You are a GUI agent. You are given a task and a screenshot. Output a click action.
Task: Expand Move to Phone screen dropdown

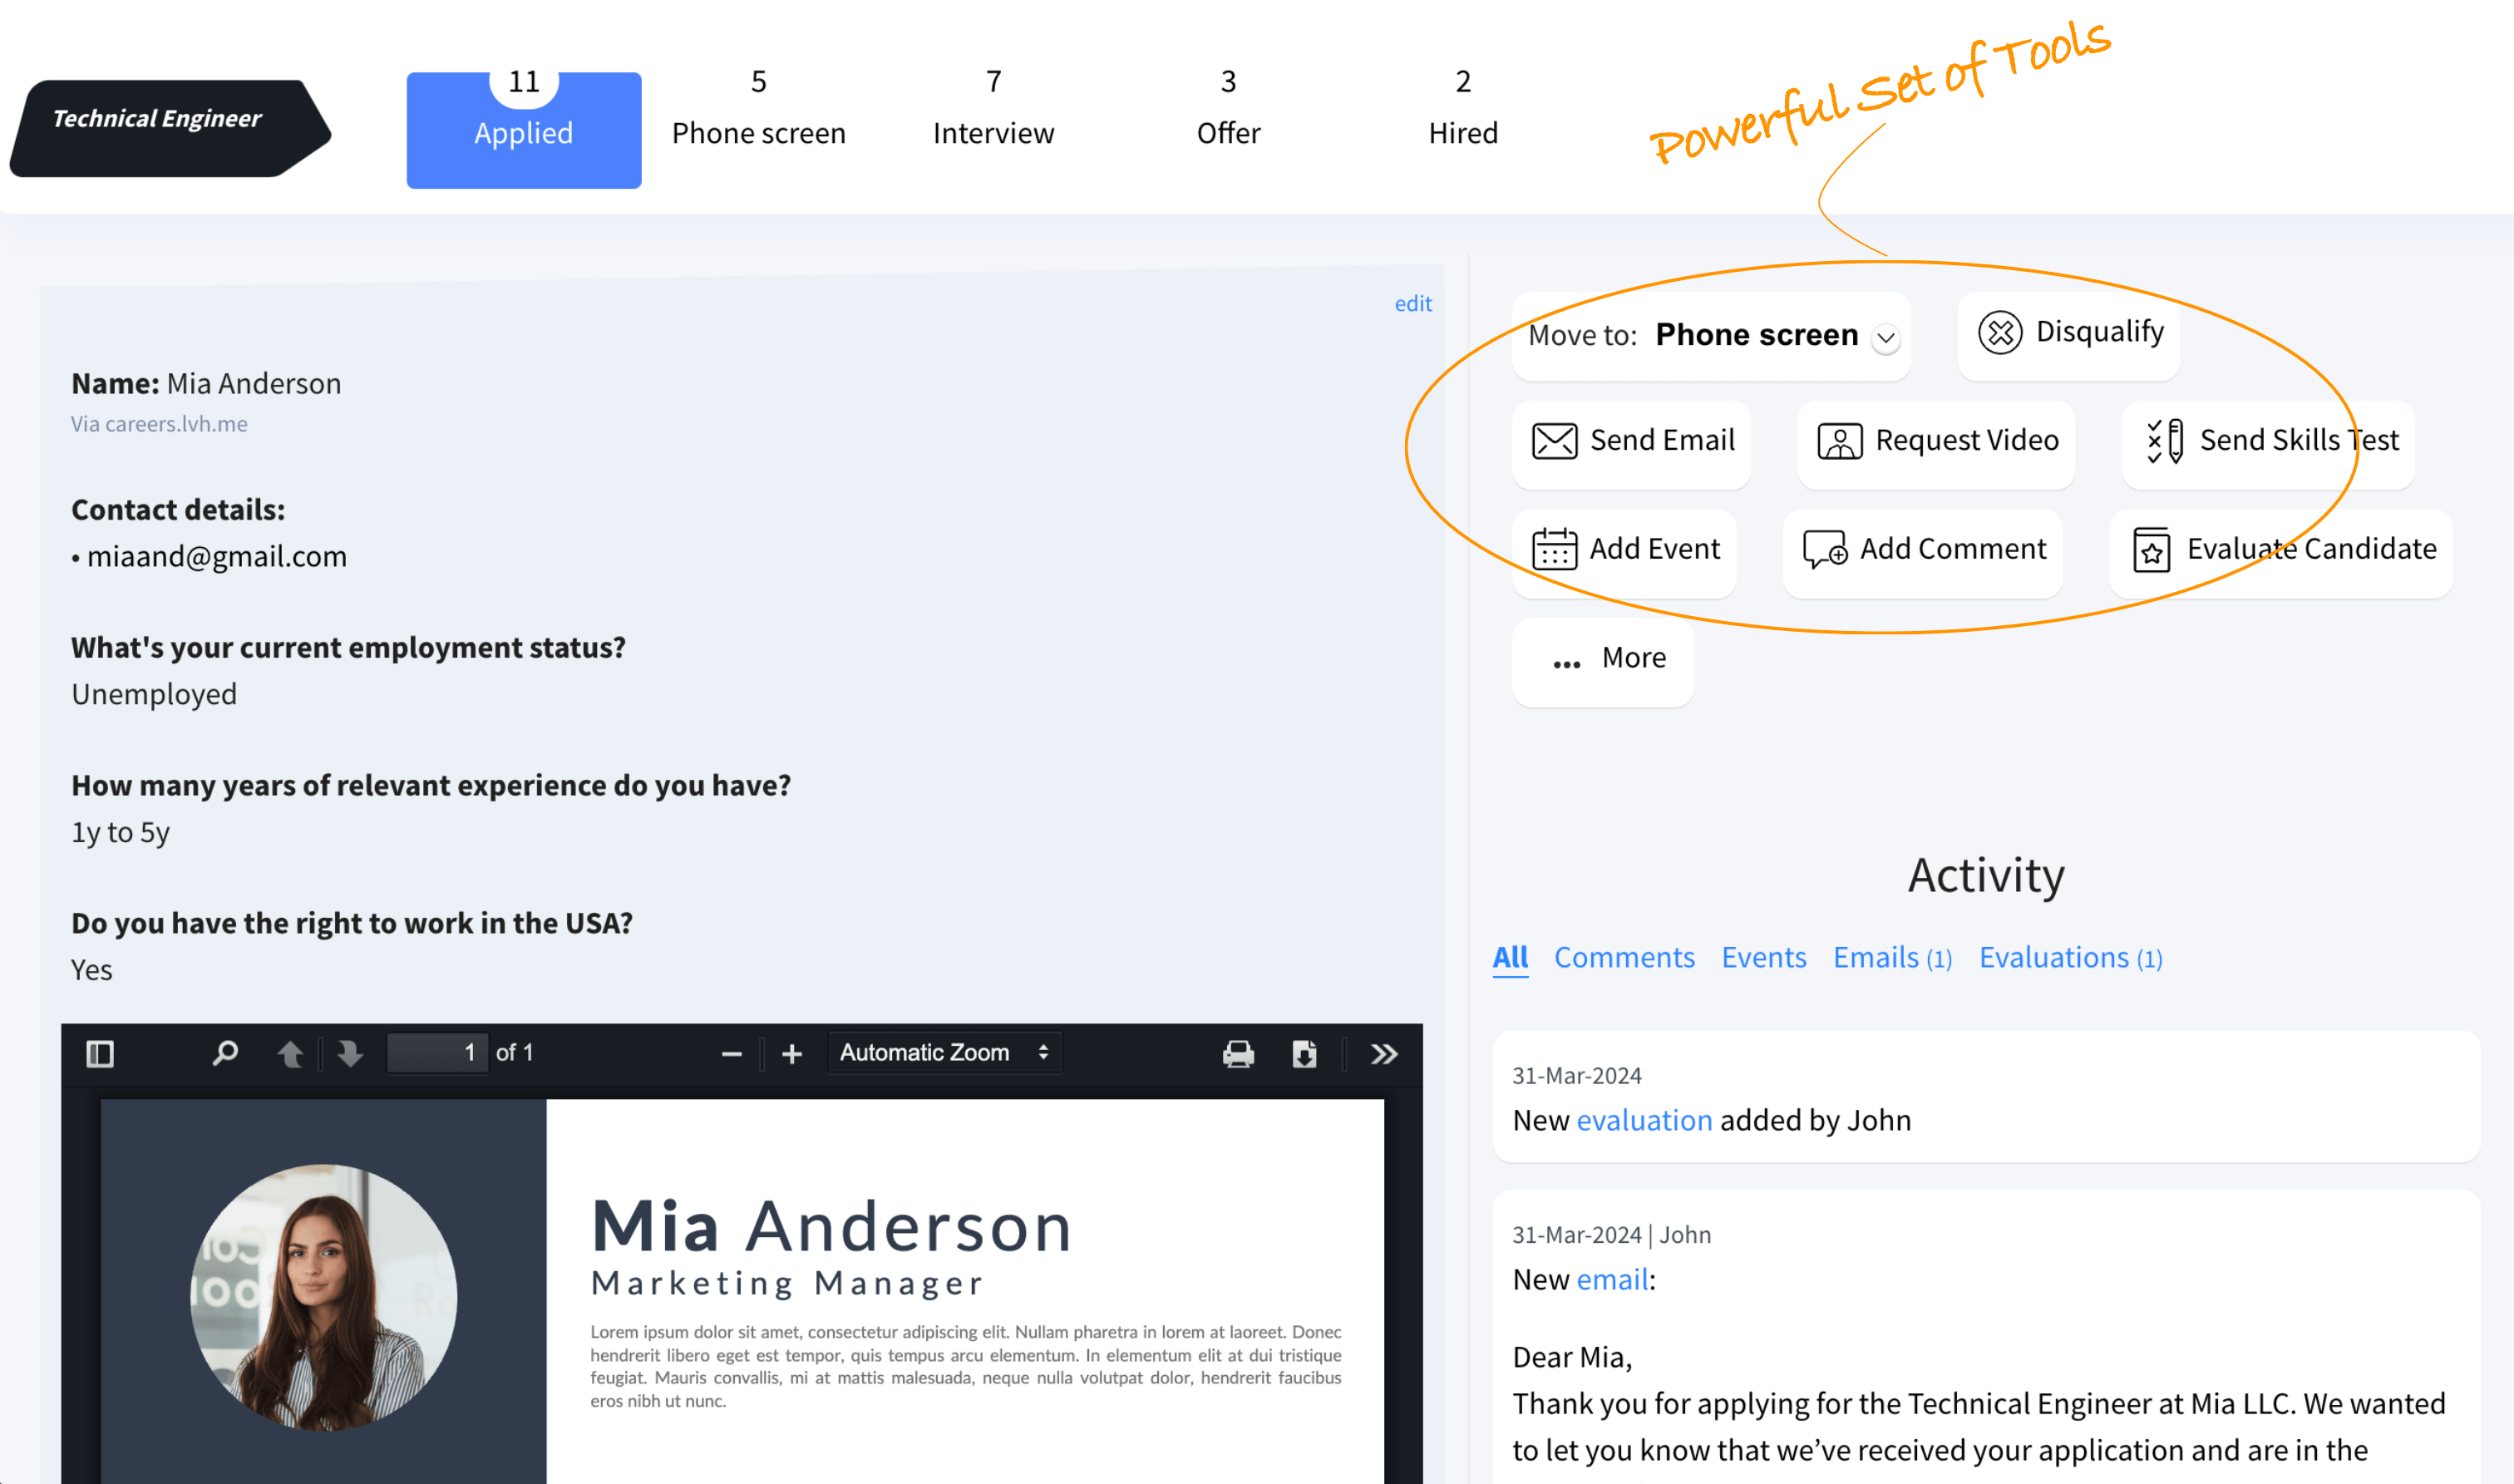point(1886,338)
